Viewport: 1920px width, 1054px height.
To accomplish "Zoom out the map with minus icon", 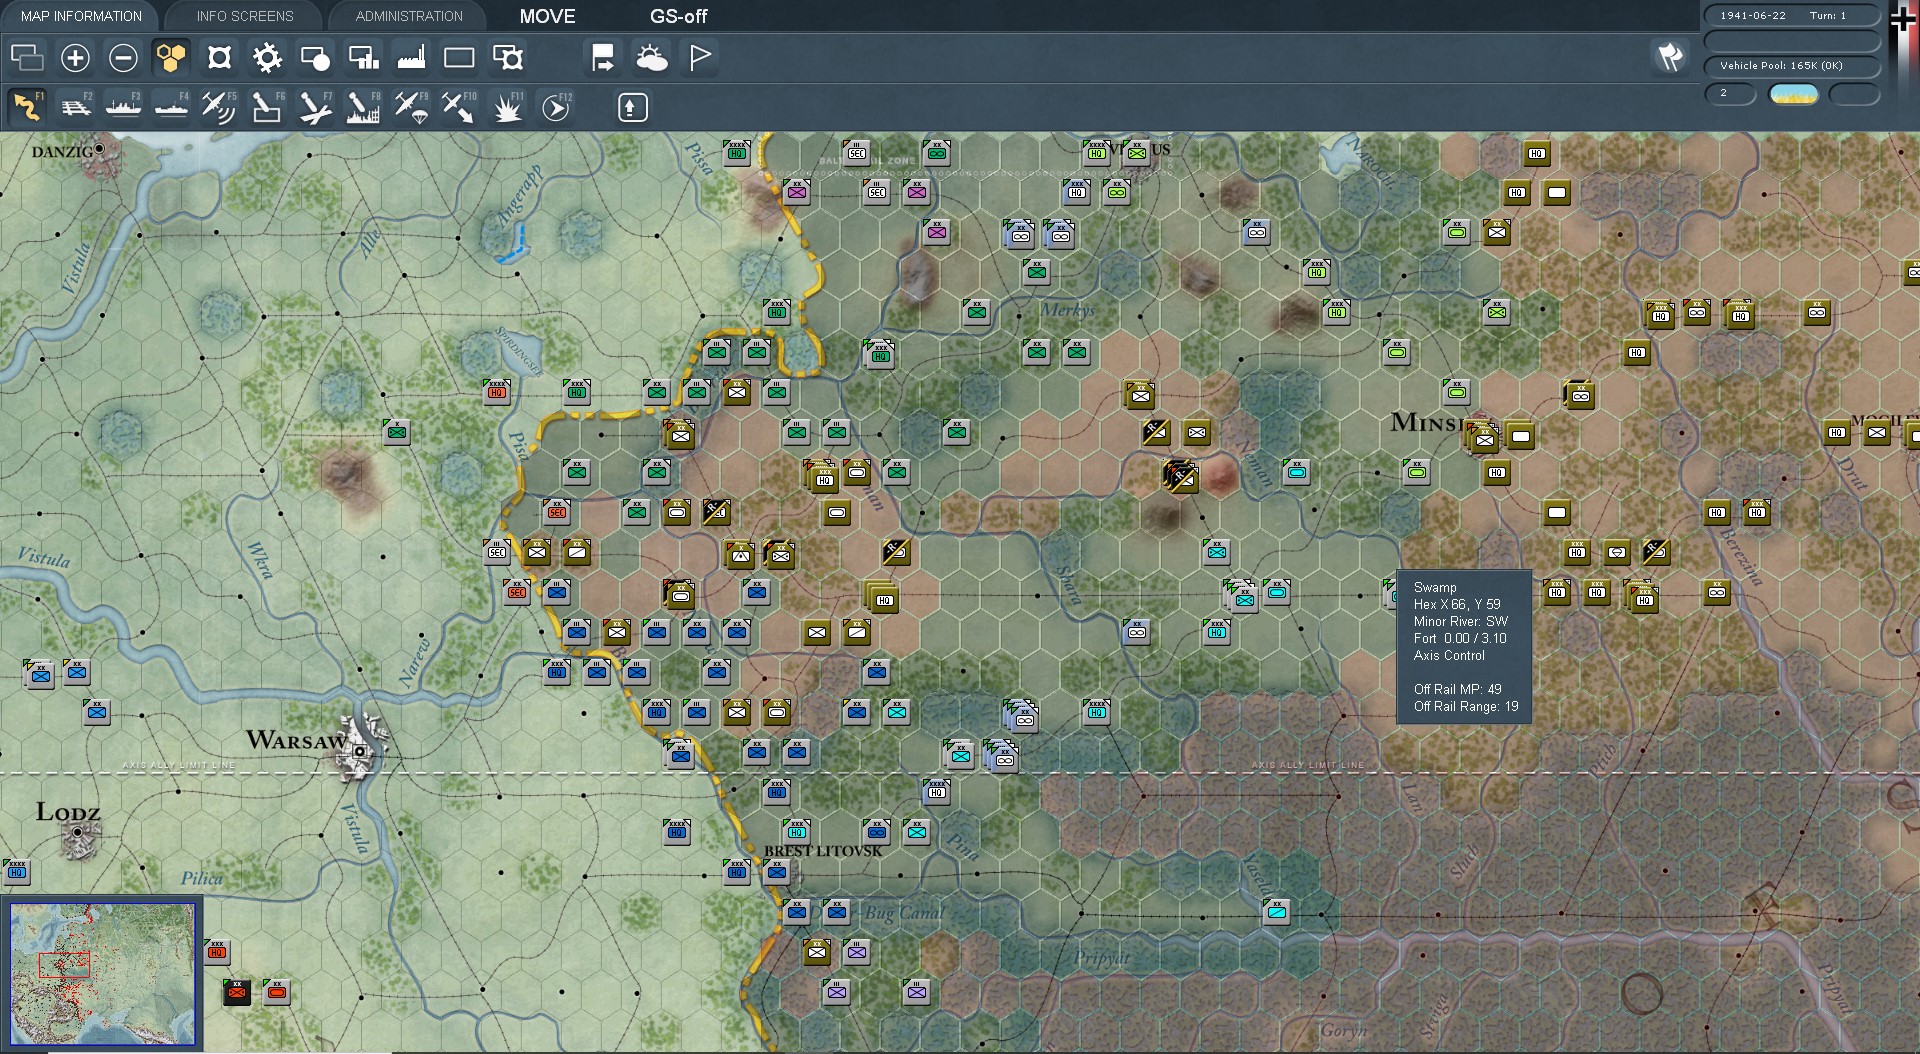I will point(123,58).
